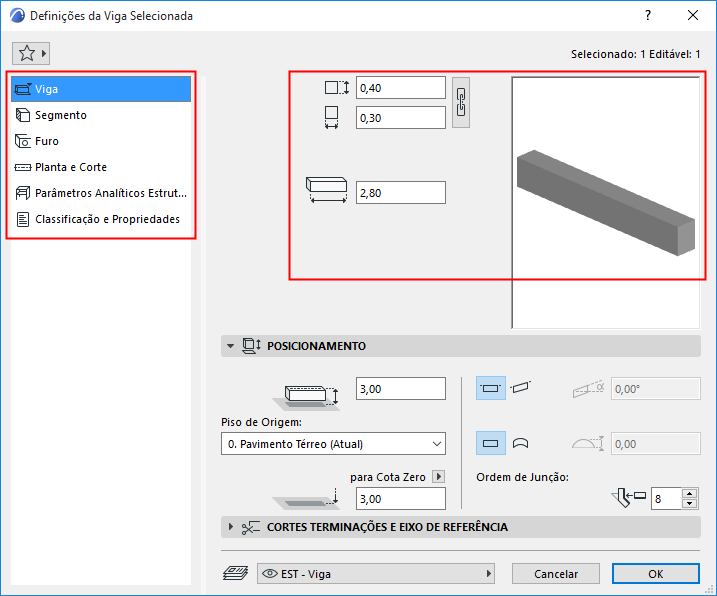Click the disabled curve height field 0,00
The image size is (717, 596).
point(656,444)
